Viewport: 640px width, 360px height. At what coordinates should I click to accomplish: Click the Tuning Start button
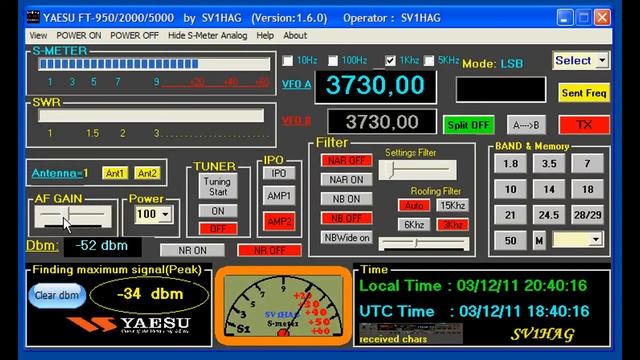click(218, 186)
